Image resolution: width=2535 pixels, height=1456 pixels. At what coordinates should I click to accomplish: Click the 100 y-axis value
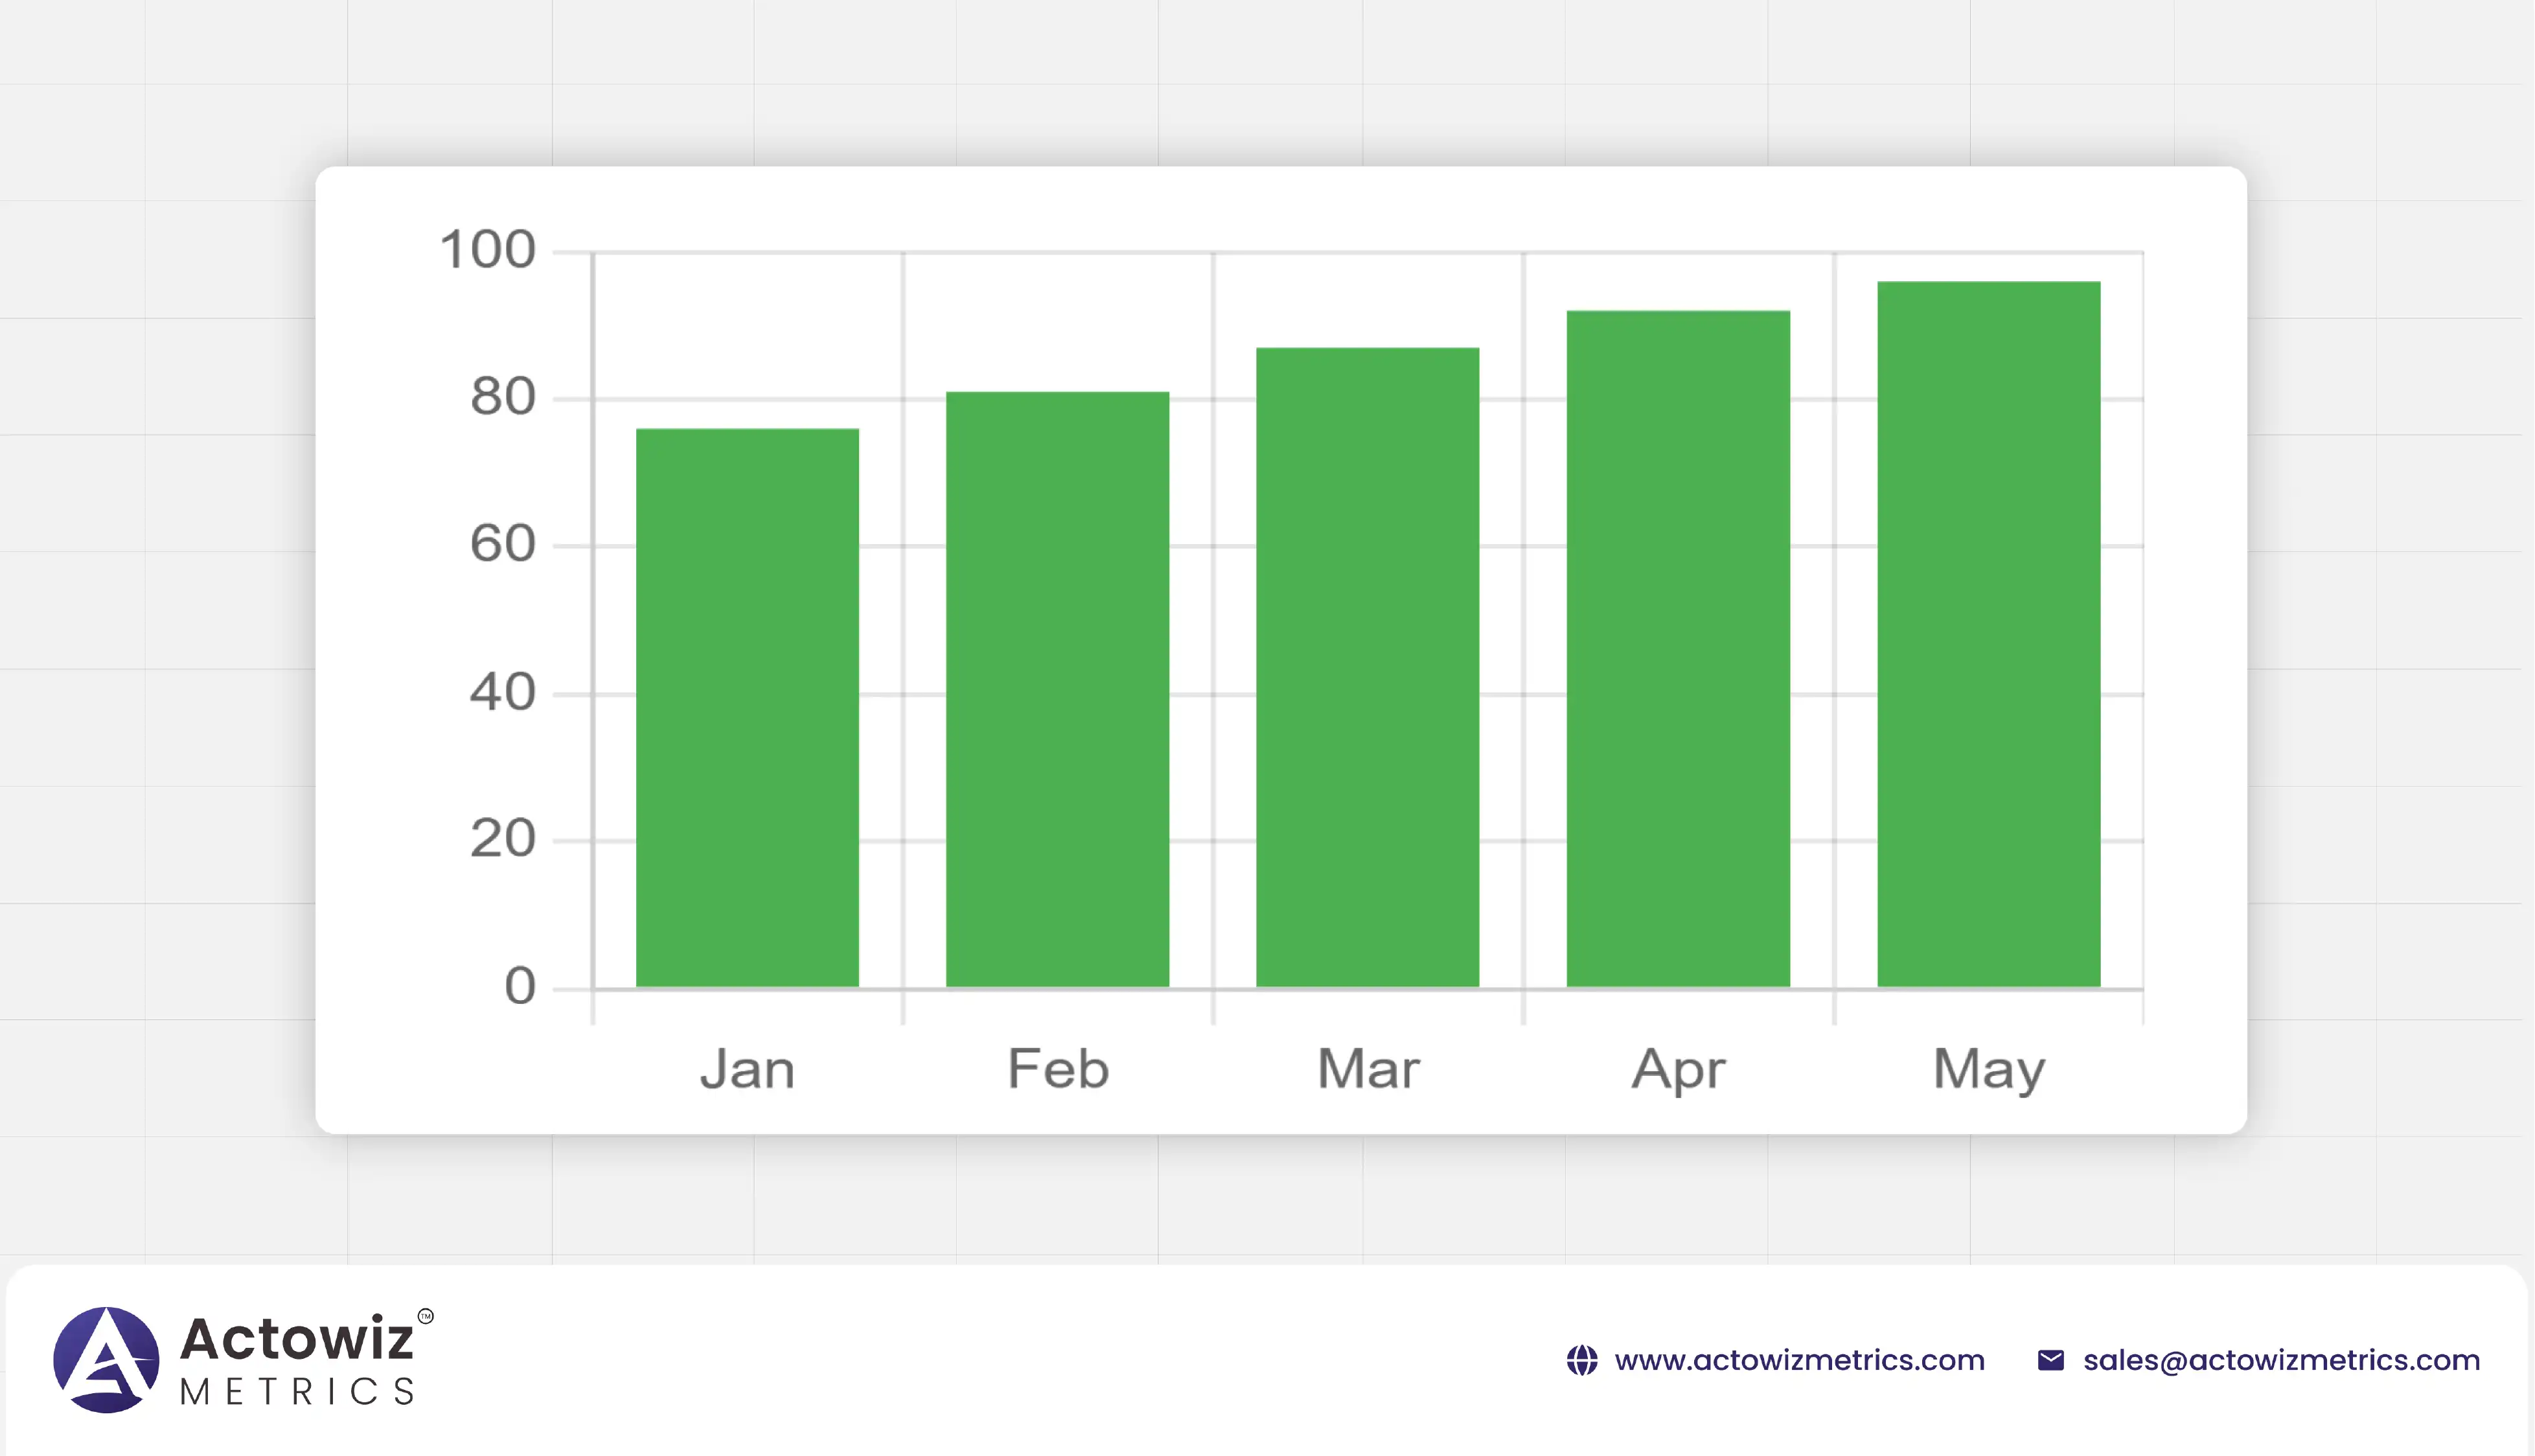point(487,249)
